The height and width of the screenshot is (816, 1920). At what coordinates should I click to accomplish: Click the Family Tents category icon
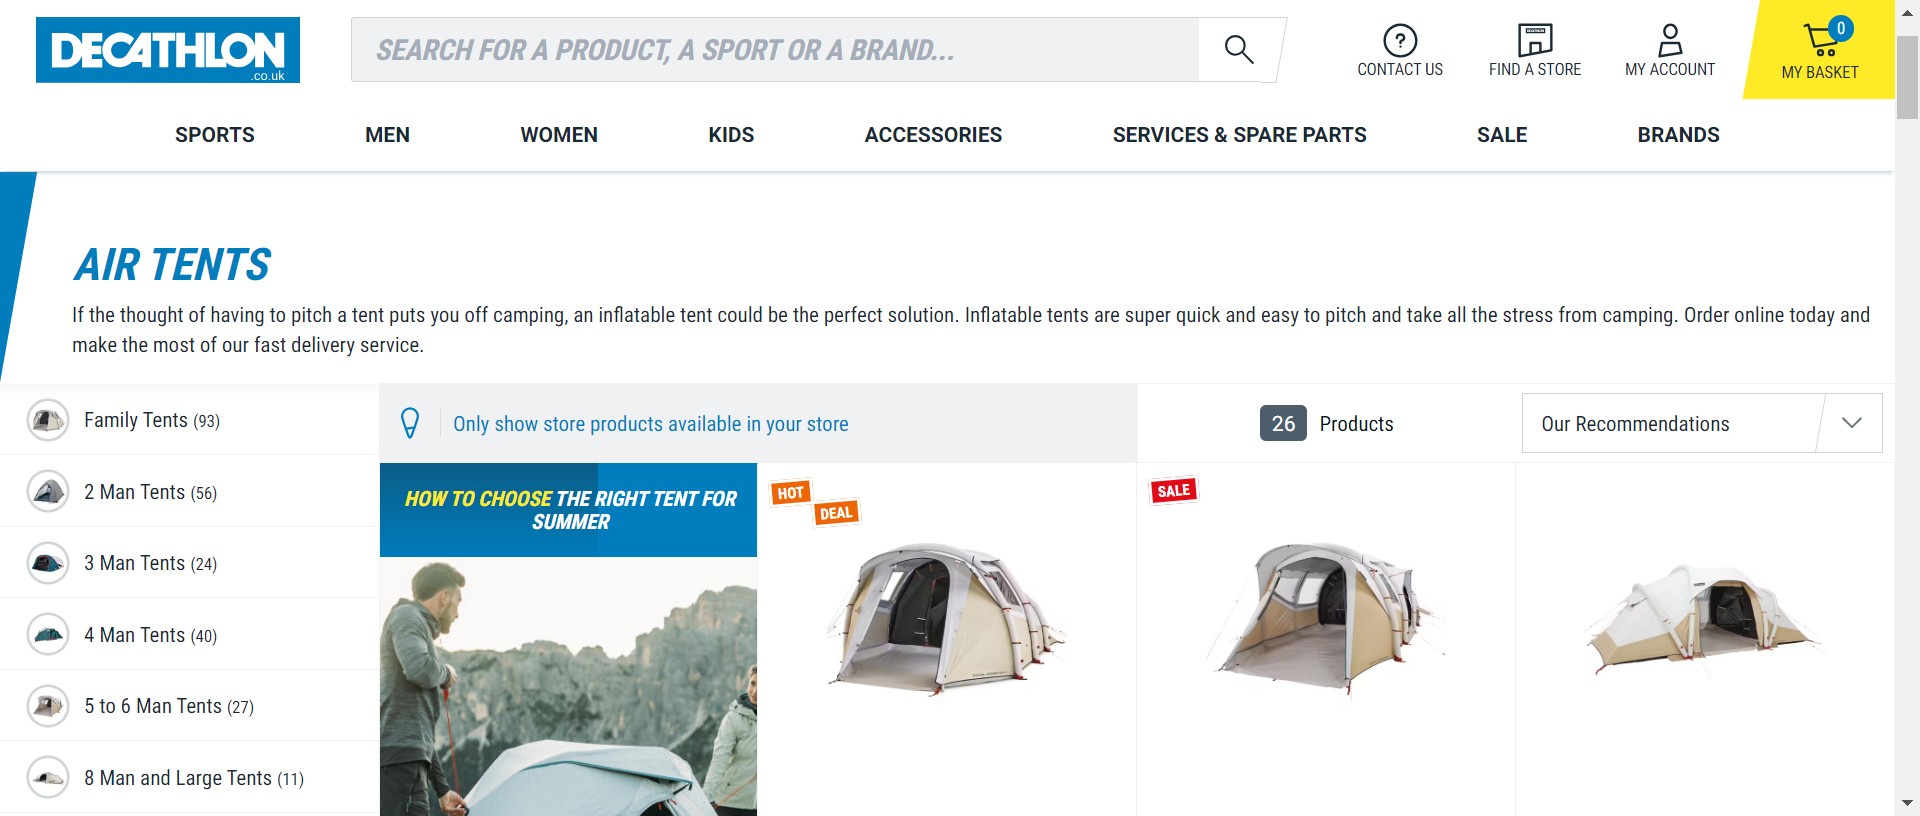pos(48,420)
